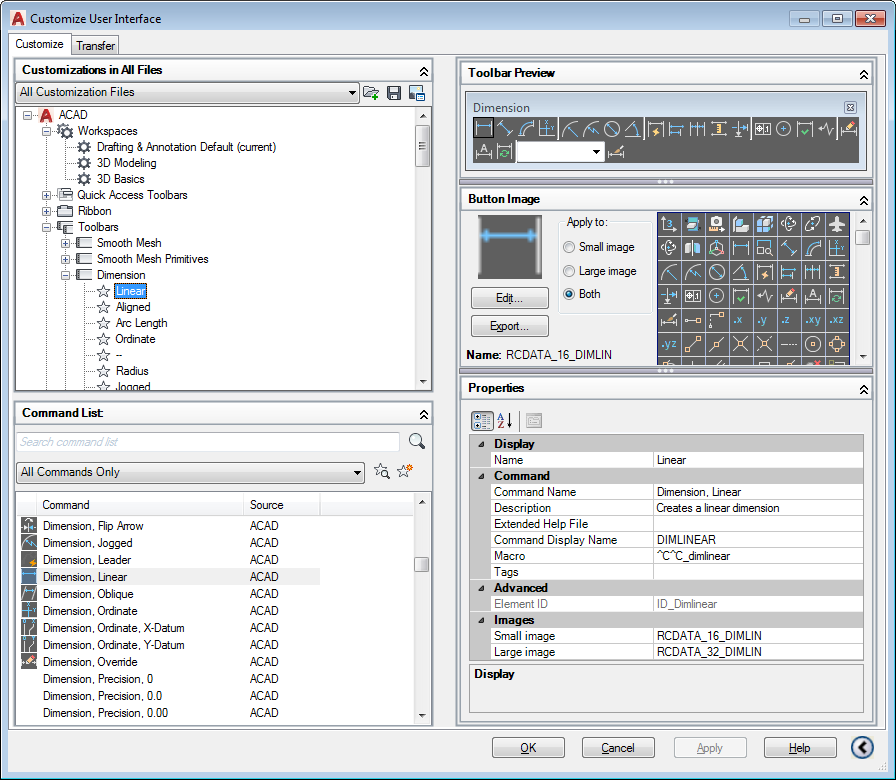The width and height of the screenshot is (896, 780).
Task: Select the airplane icon in Button Image grid
Action: click(x=838, y=224)
